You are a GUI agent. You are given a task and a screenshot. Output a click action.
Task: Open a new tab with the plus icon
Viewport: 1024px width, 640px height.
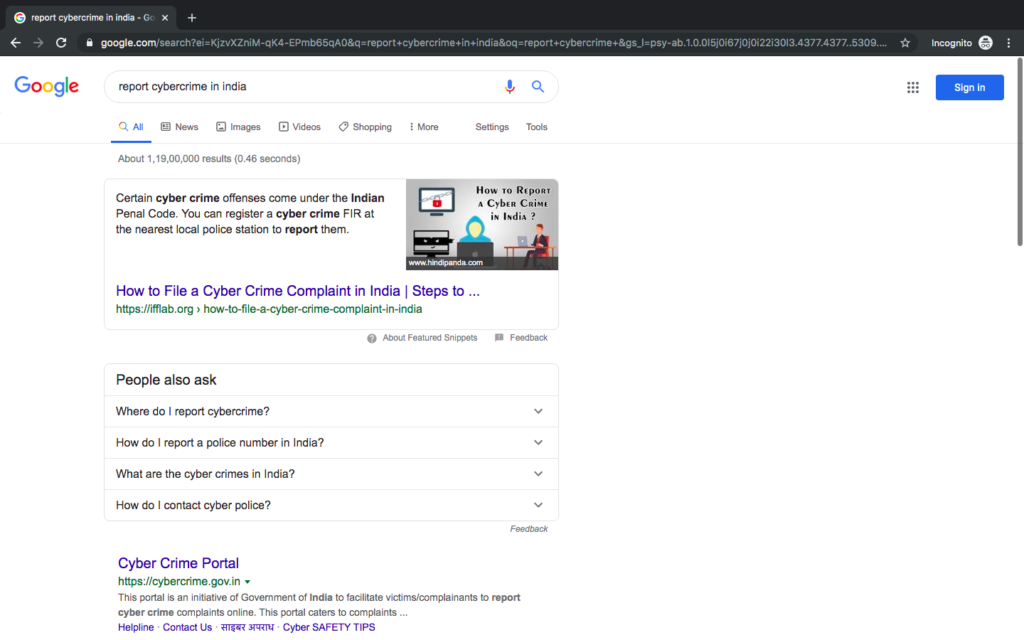[x=192, y=18]
